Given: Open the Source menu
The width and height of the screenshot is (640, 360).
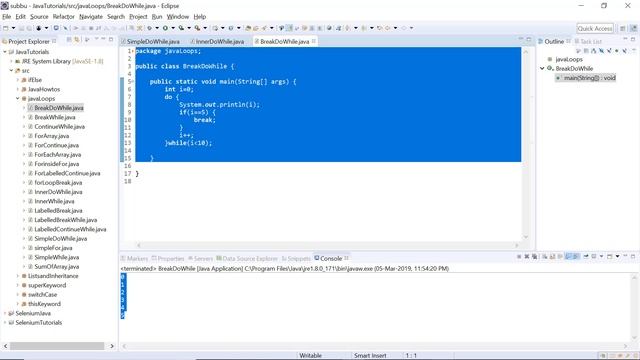Looking at the screenshot, I should (39, 17).
